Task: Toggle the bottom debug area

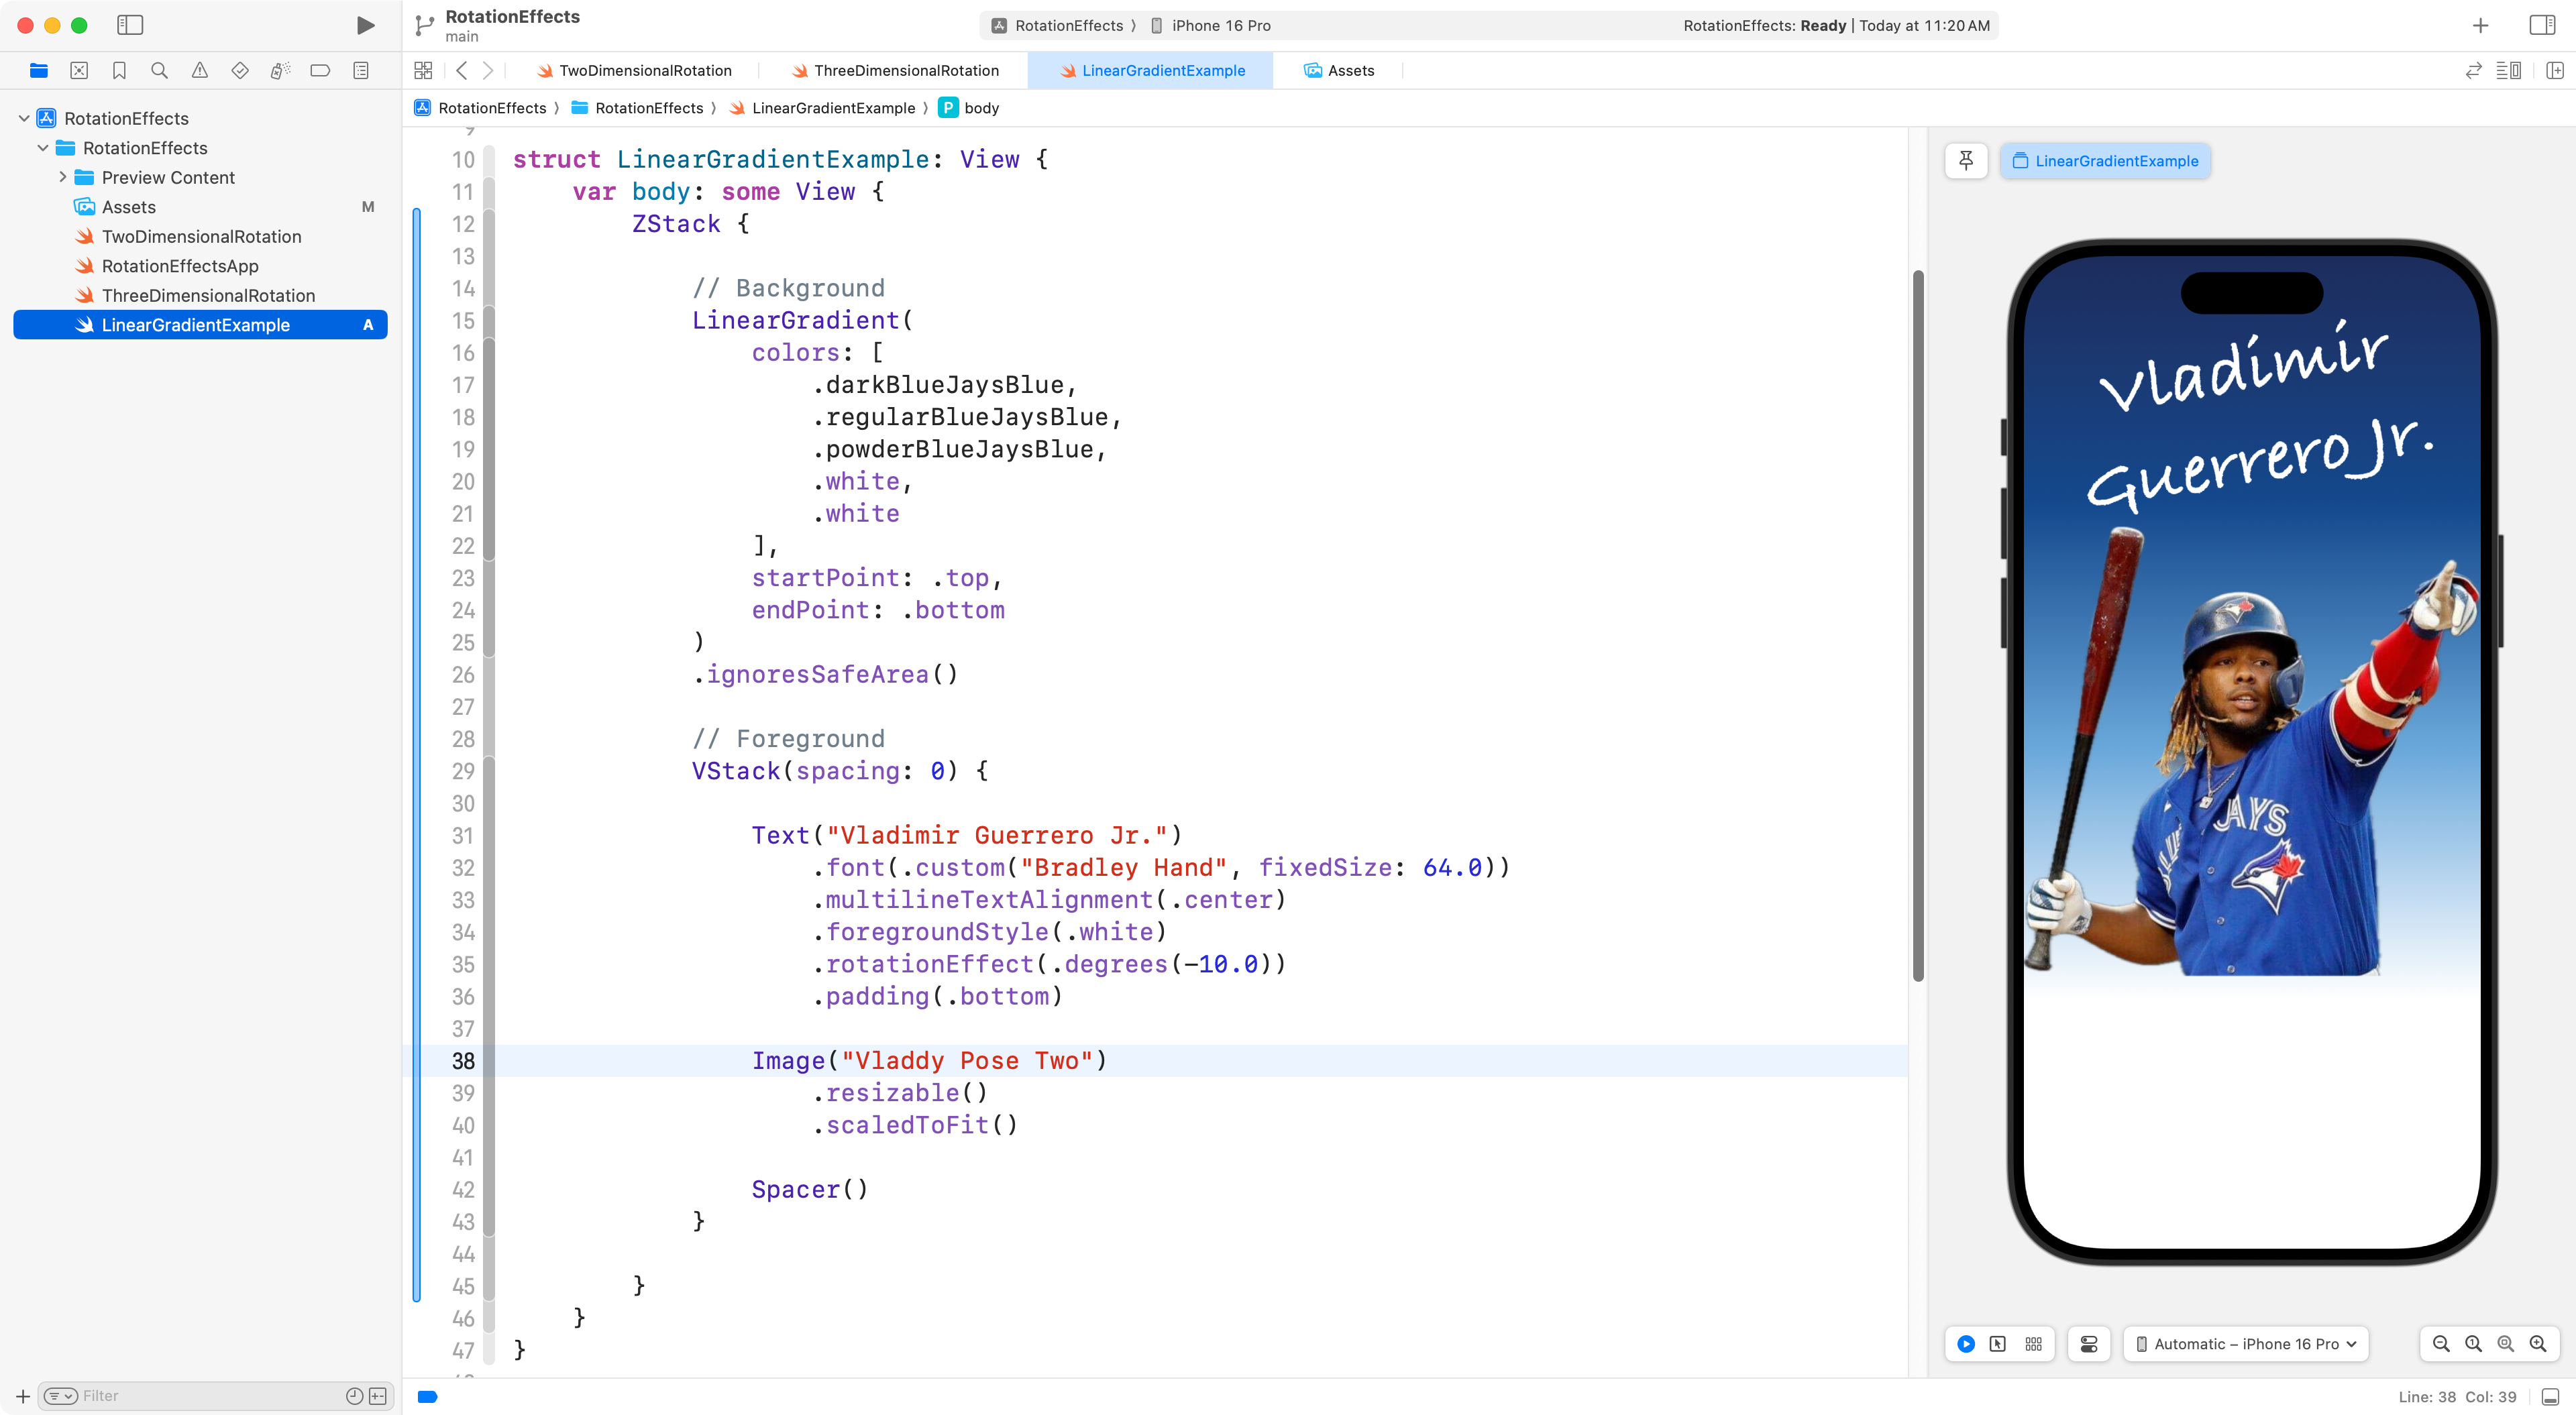Action: [x=2550, y=1397]
